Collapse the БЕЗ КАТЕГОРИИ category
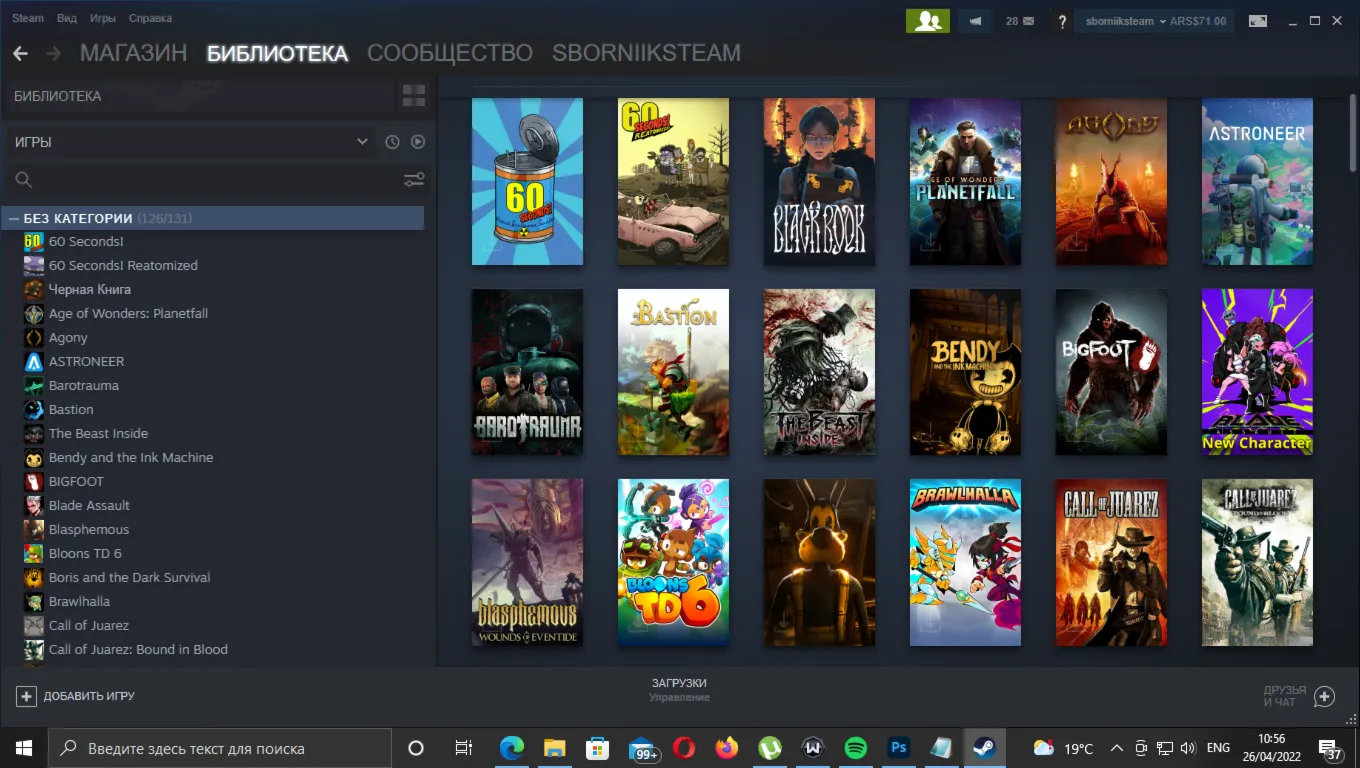 pyautogui.click(x=14, y=218)
